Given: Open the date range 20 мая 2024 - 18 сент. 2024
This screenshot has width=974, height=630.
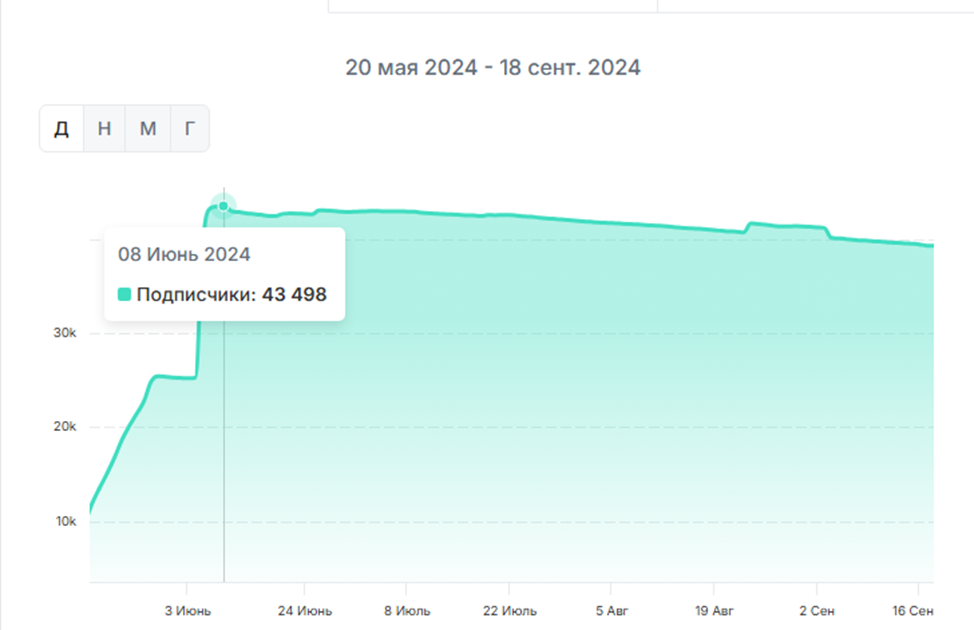Looking at the screenshot, I should [493, 68].
